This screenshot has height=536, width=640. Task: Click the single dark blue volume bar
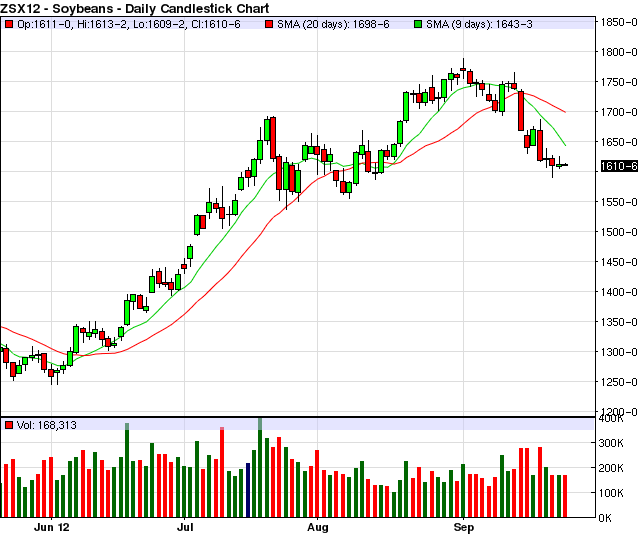coord(248,490)
